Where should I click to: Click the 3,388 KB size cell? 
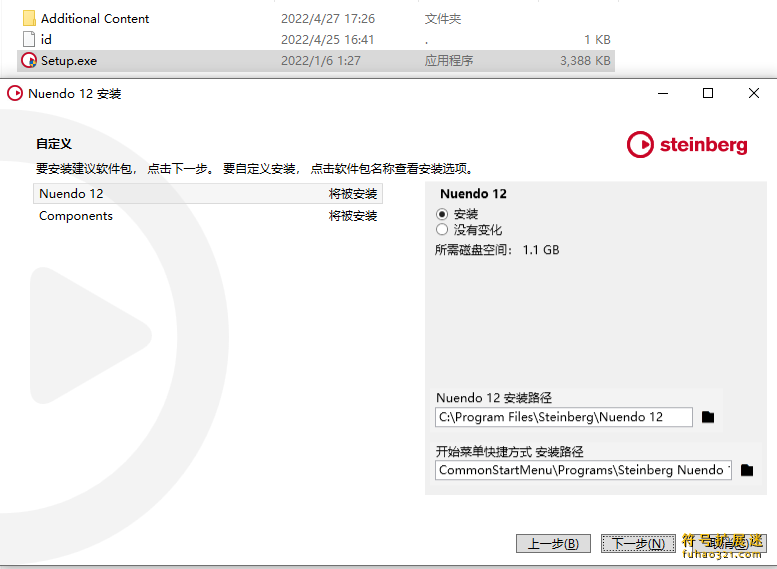coord(585,60)
